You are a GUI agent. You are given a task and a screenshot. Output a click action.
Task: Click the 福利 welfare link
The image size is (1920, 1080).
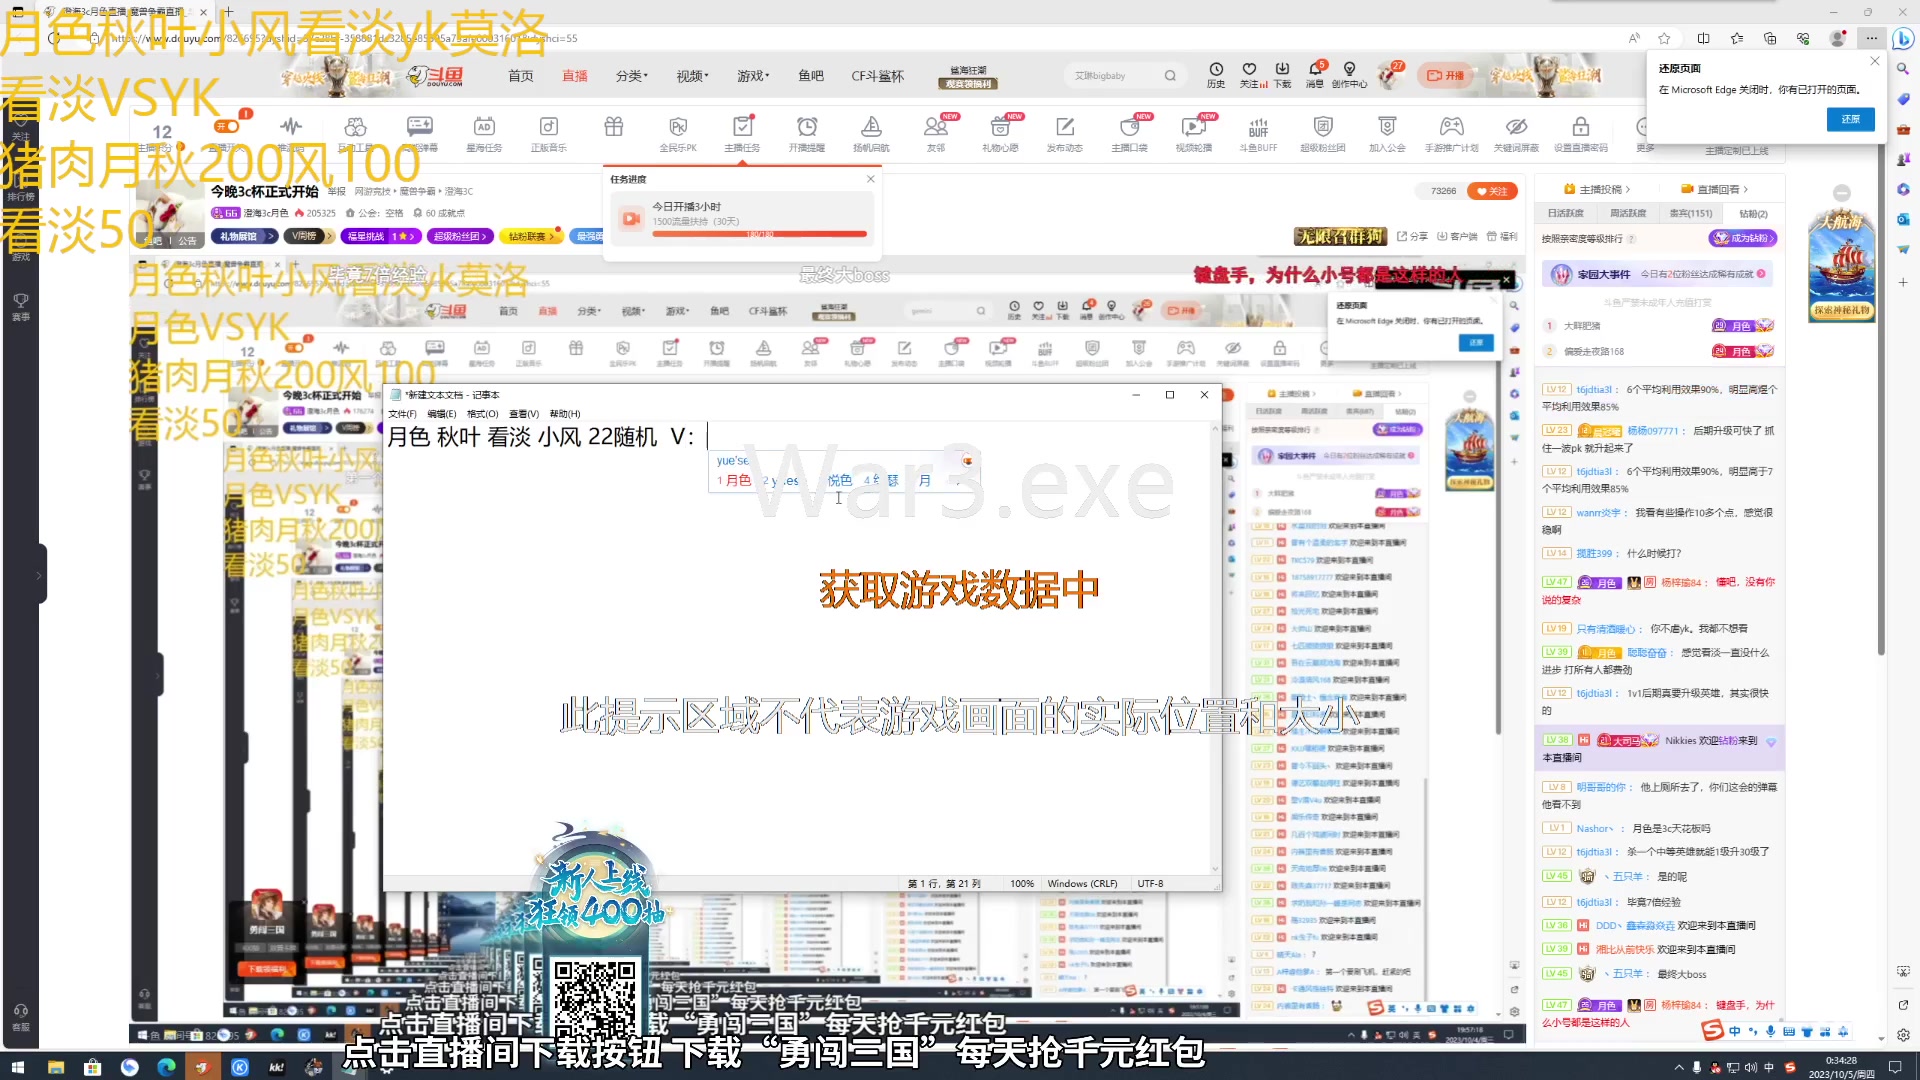click(x=1502, y=237)
